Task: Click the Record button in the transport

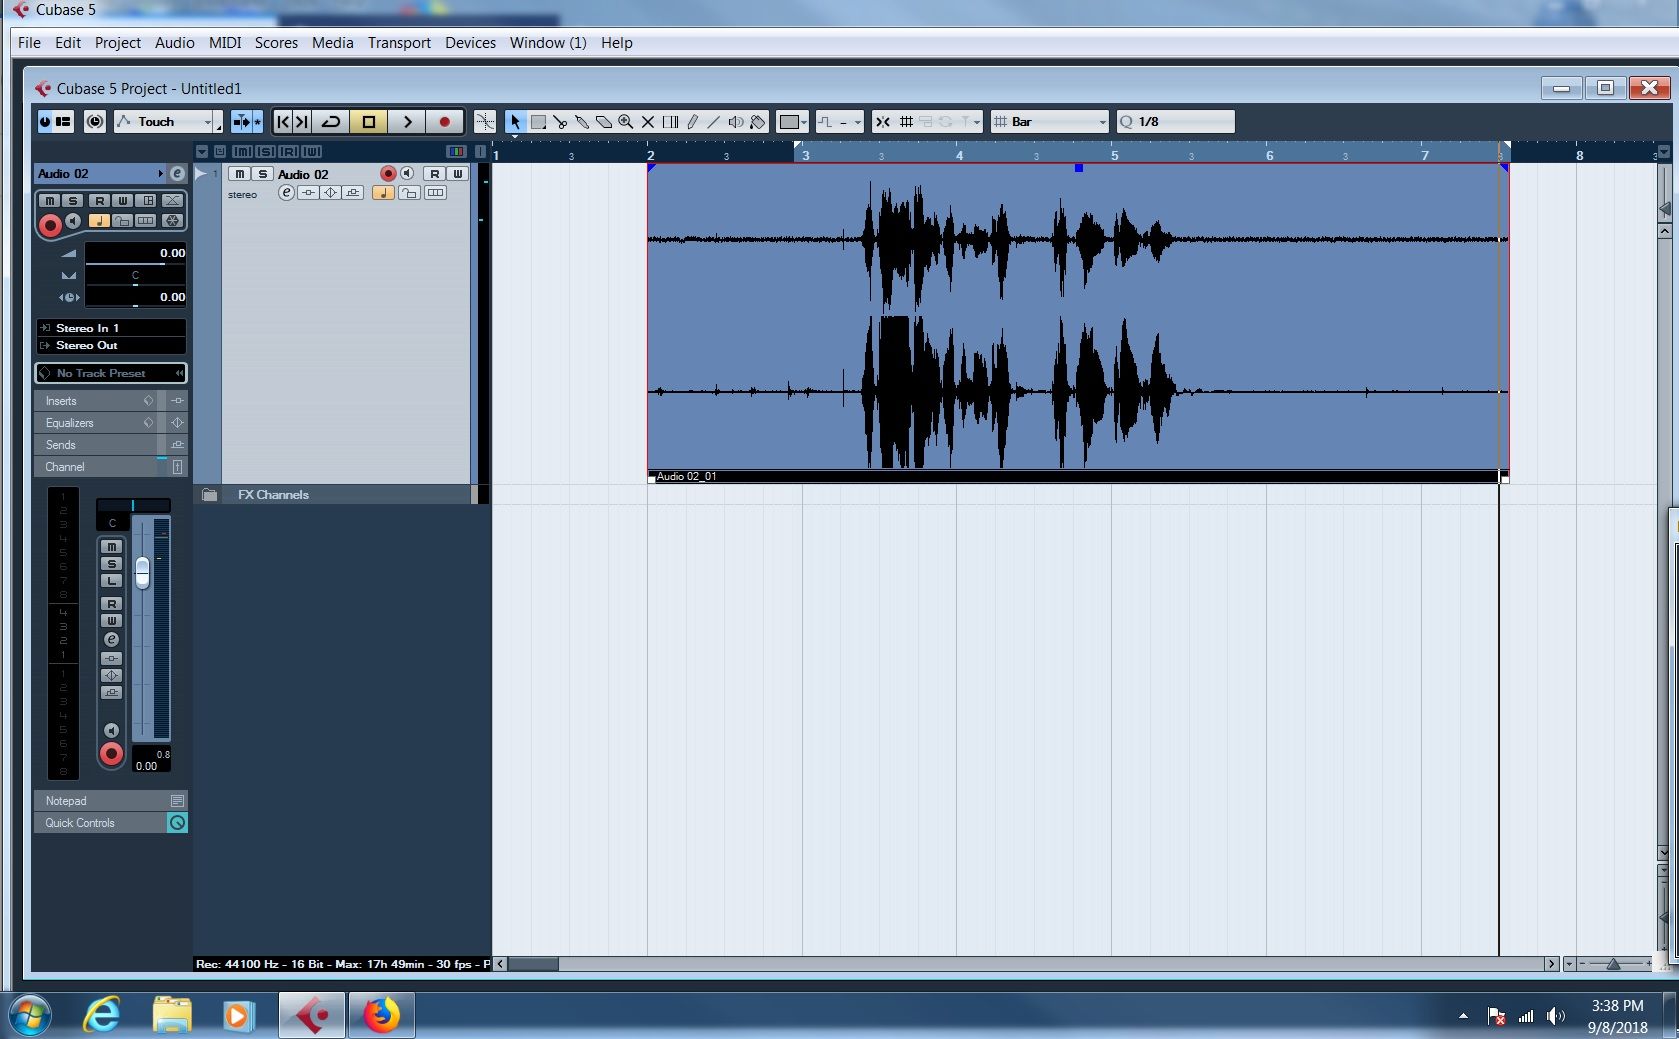Action: pos(444,121)
